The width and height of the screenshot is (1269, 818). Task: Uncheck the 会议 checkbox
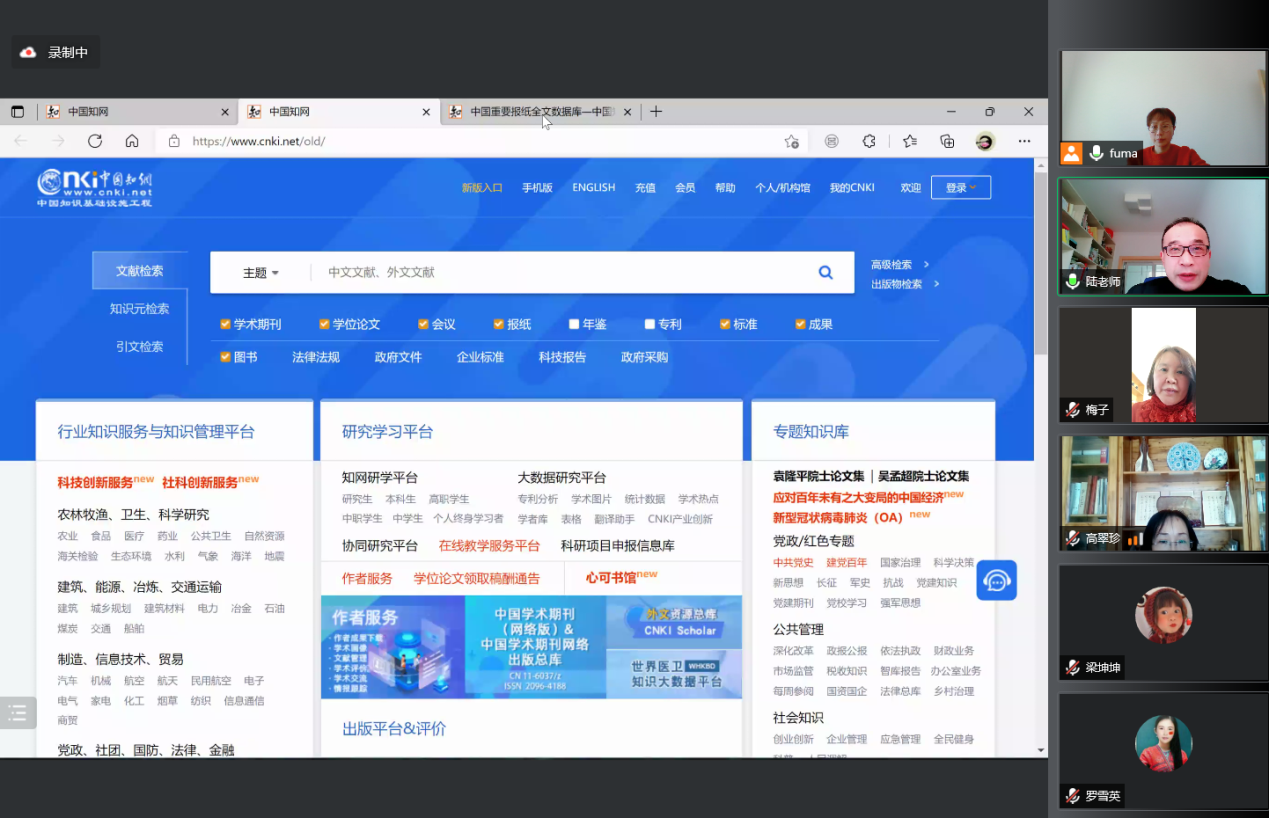coord(423,324)
